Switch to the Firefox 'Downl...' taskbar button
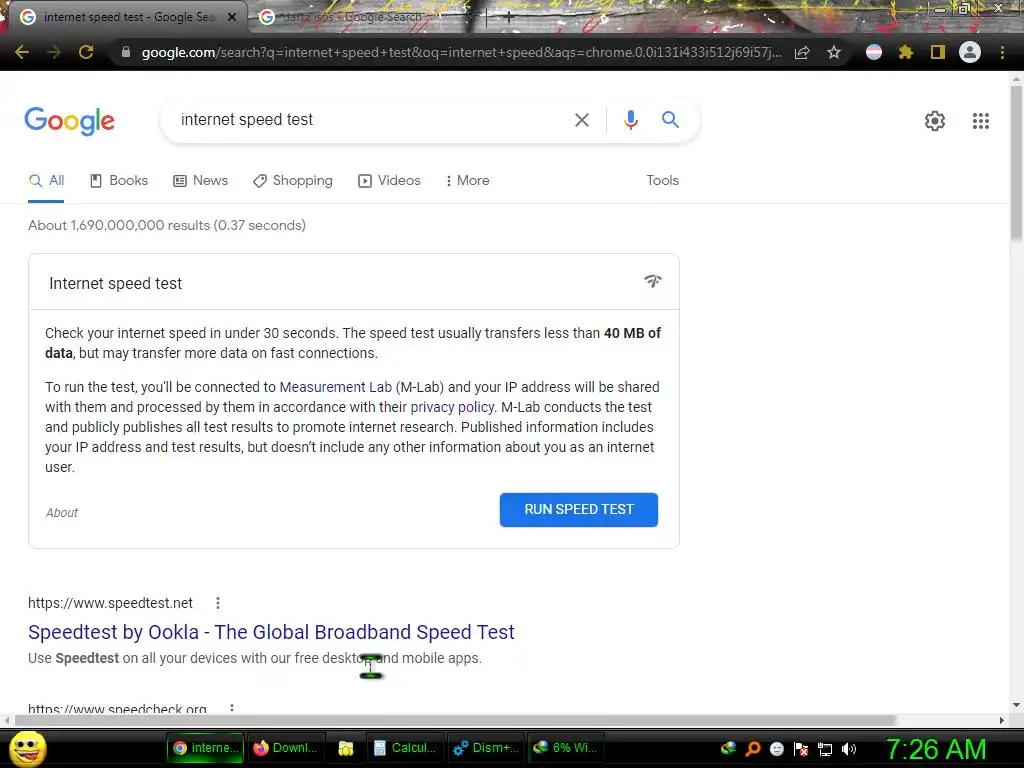The height and width of the screenshot is (768, 1024). 286,748
